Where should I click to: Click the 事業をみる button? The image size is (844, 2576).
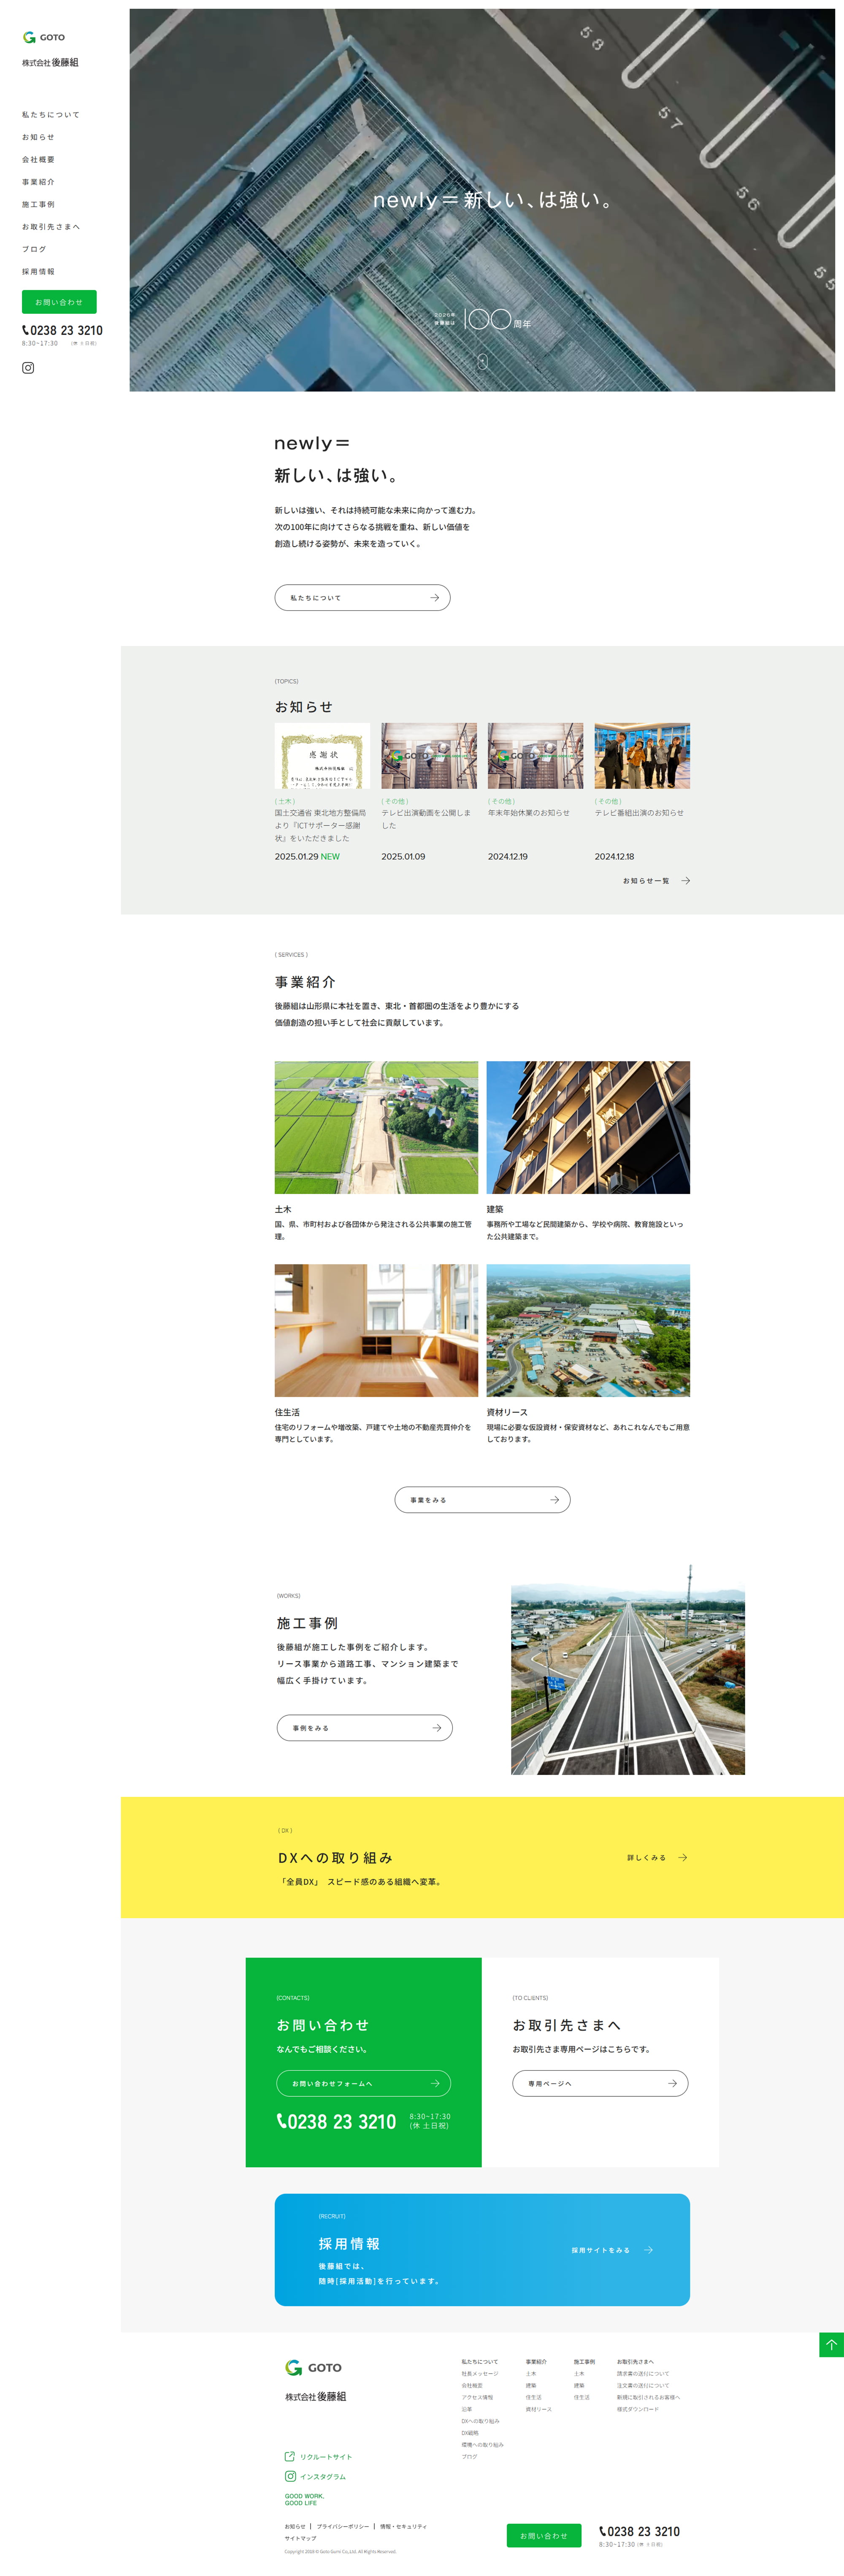483,1500
